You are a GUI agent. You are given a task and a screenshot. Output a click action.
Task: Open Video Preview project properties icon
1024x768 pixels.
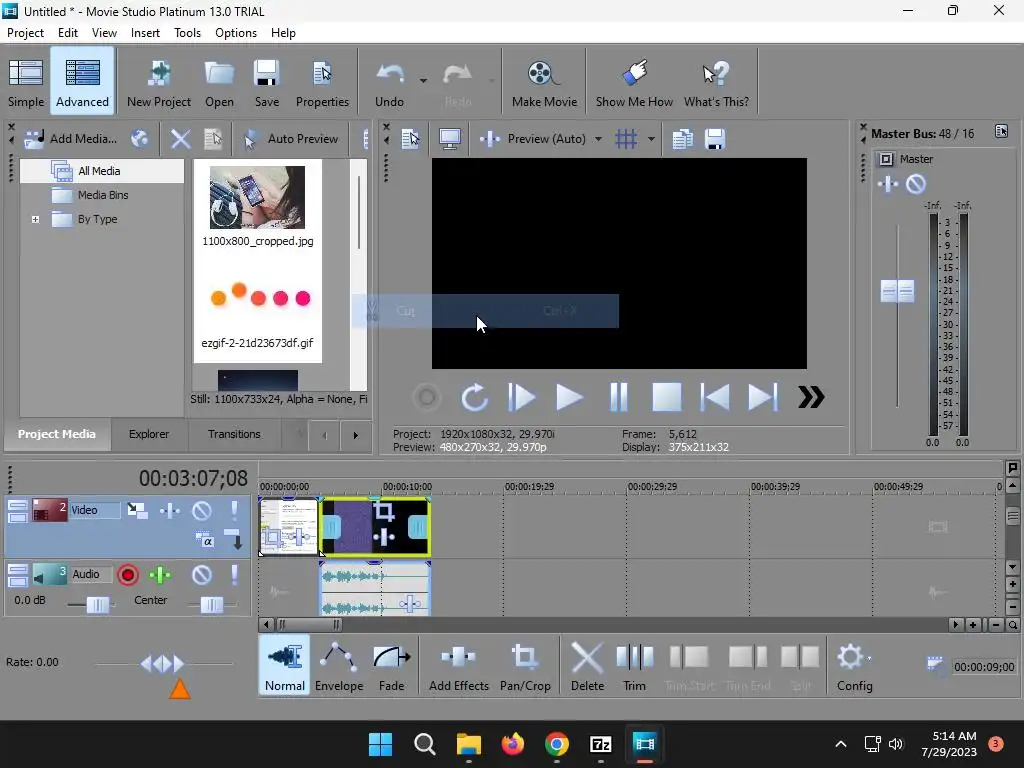(x=410, y=138)
